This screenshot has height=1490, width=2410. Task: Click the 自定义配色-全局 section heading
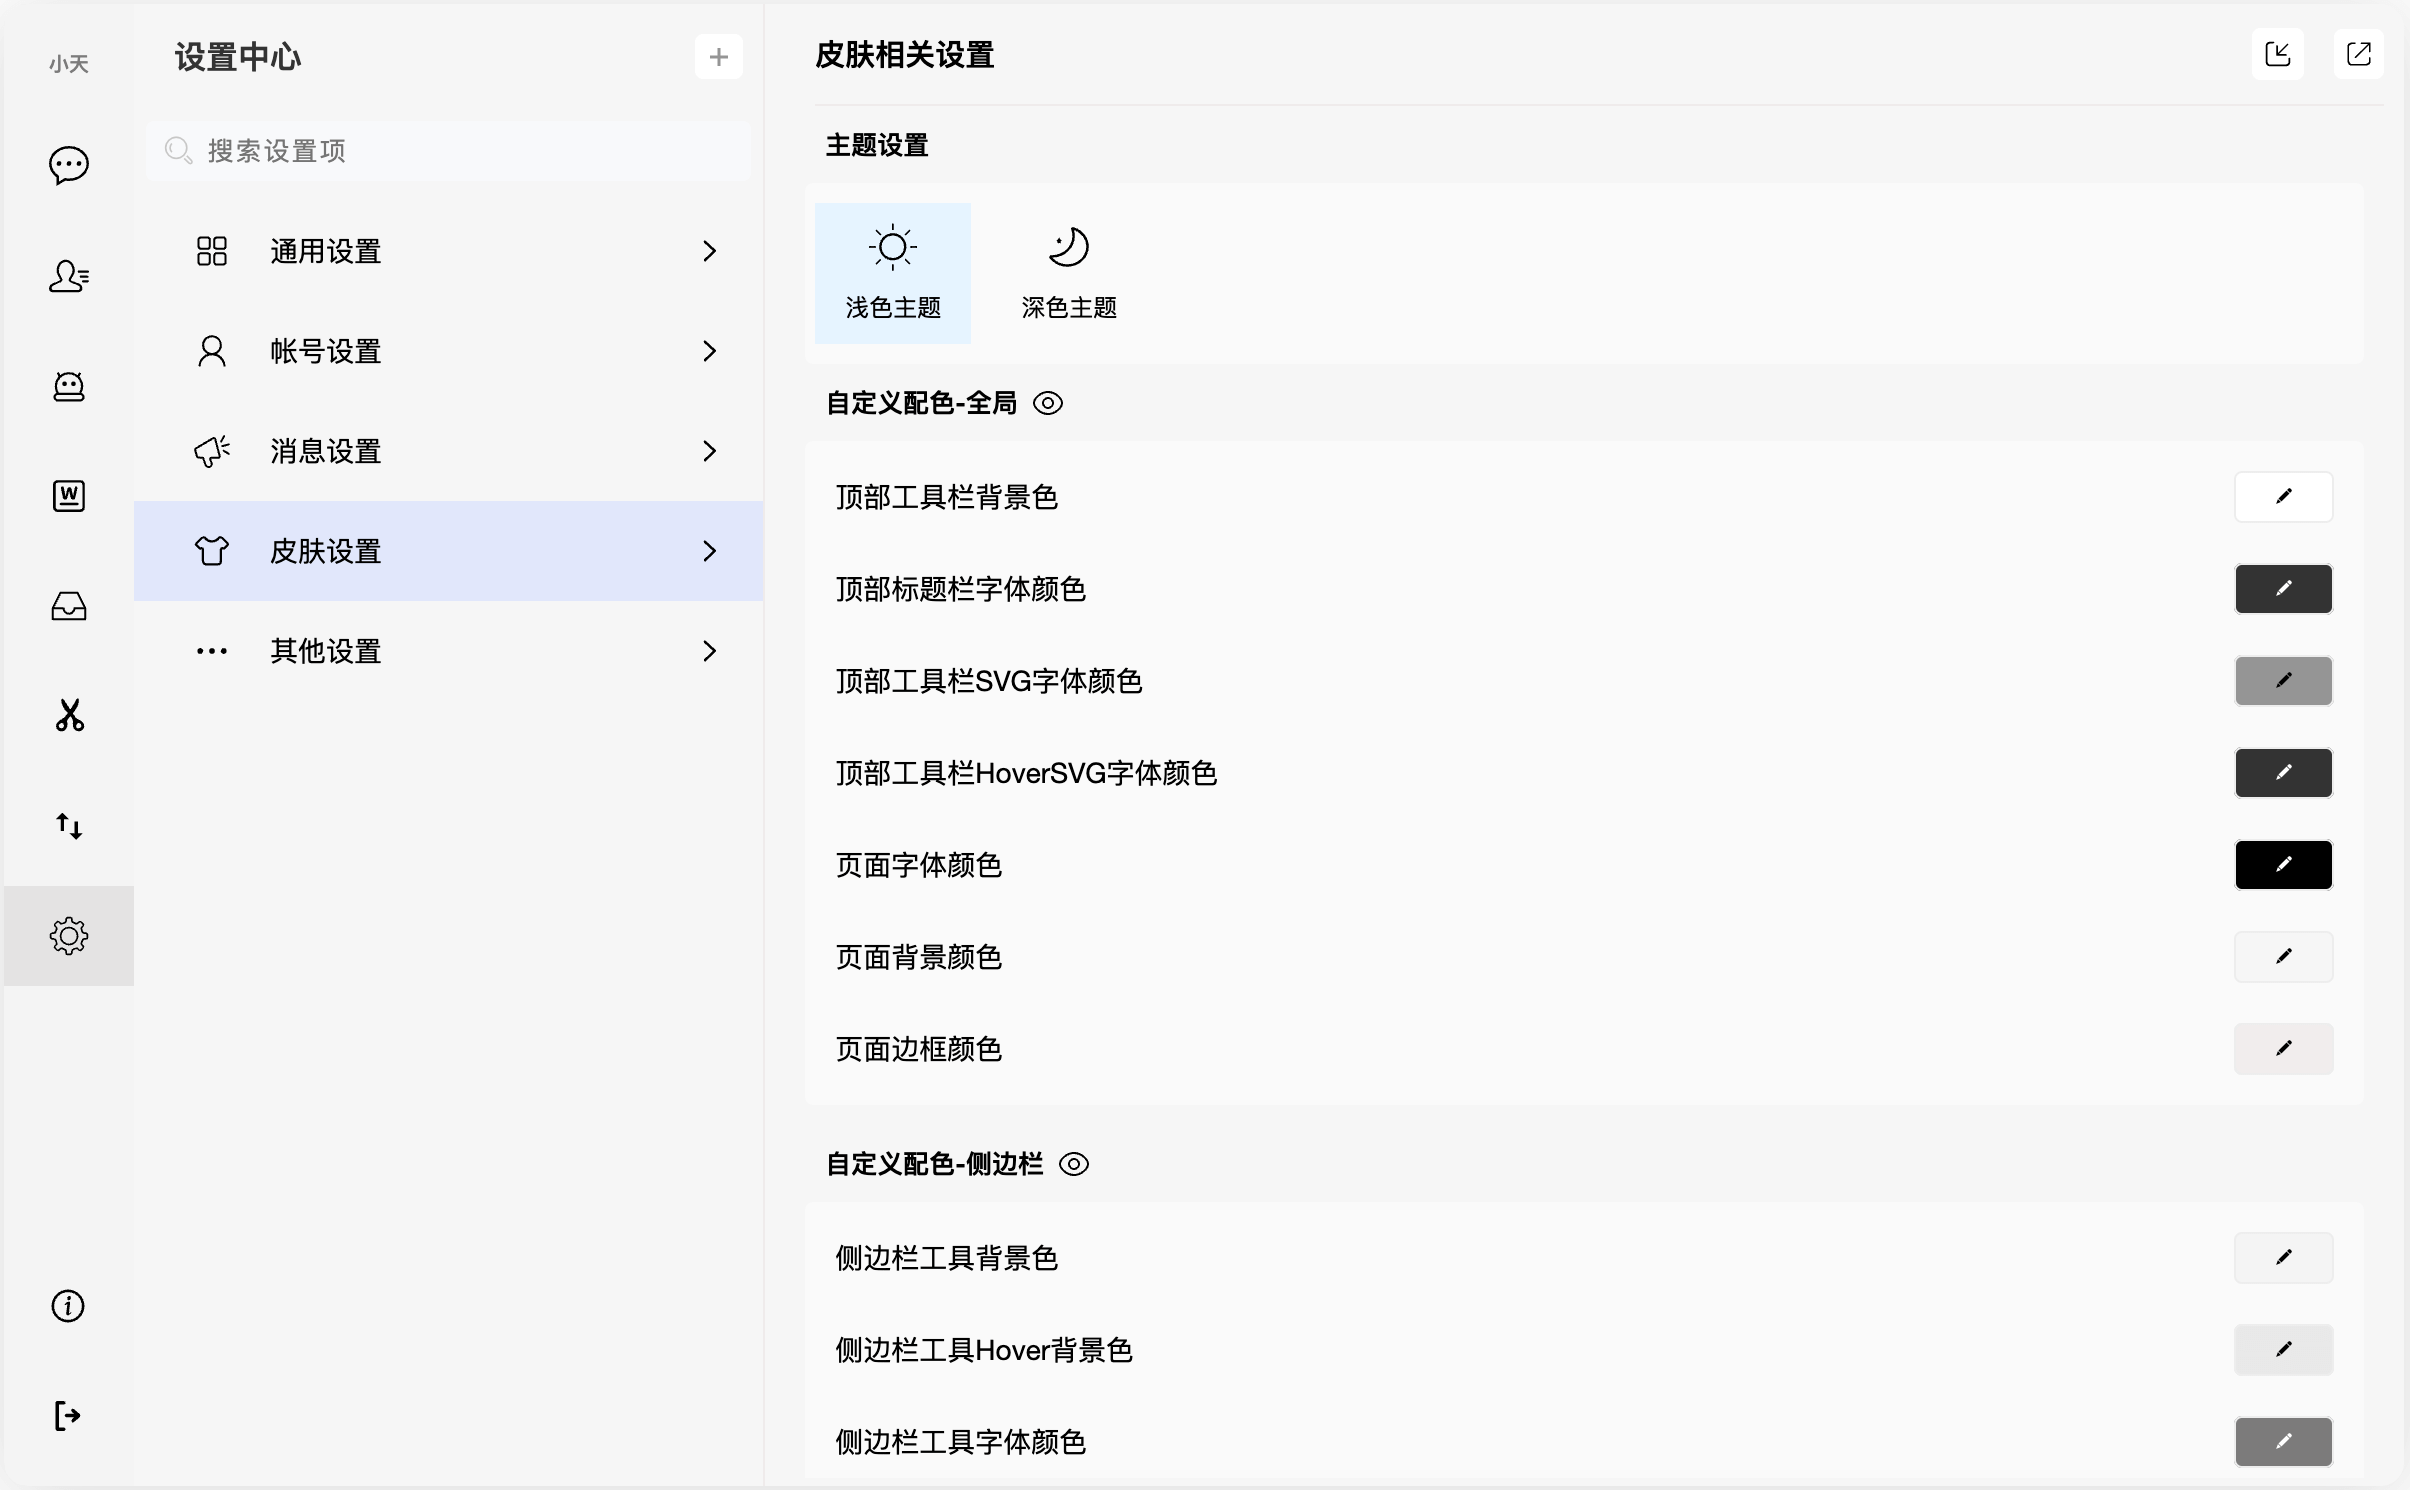point(921,403)
